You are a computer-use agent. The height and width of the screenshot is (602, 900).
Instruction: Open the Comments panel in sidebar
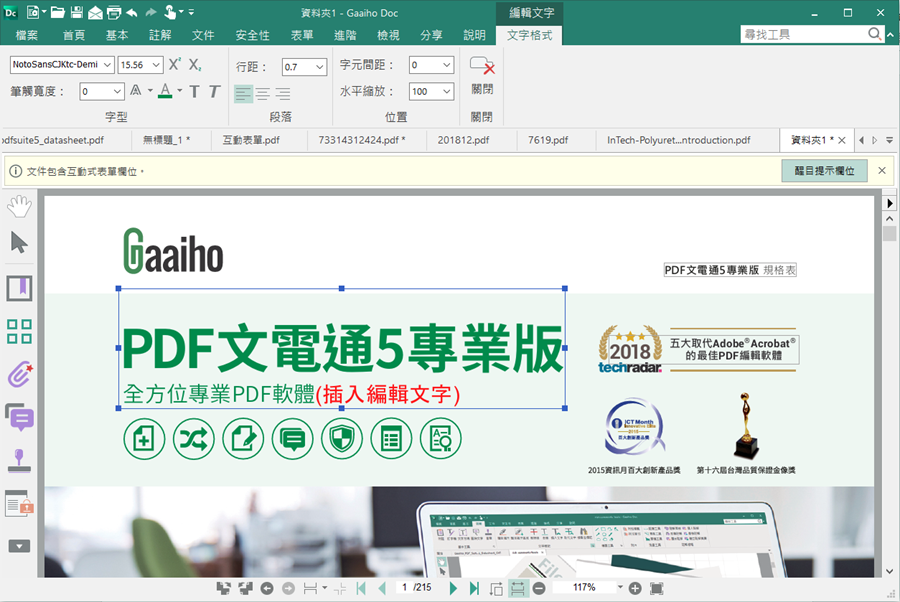[x=19, y=417]
